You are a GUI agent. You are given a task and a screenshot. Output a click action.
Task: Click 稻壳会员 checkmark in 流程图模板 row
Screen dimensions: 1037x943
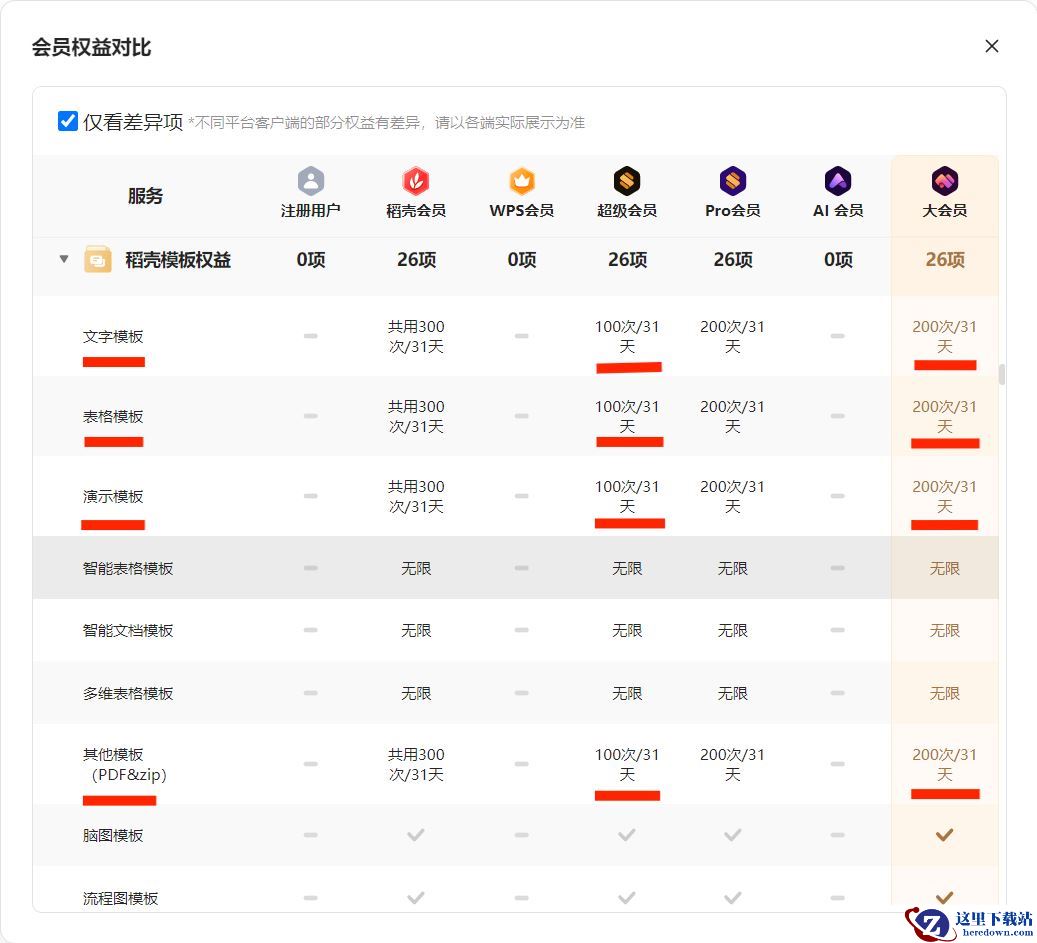point(416,898)
